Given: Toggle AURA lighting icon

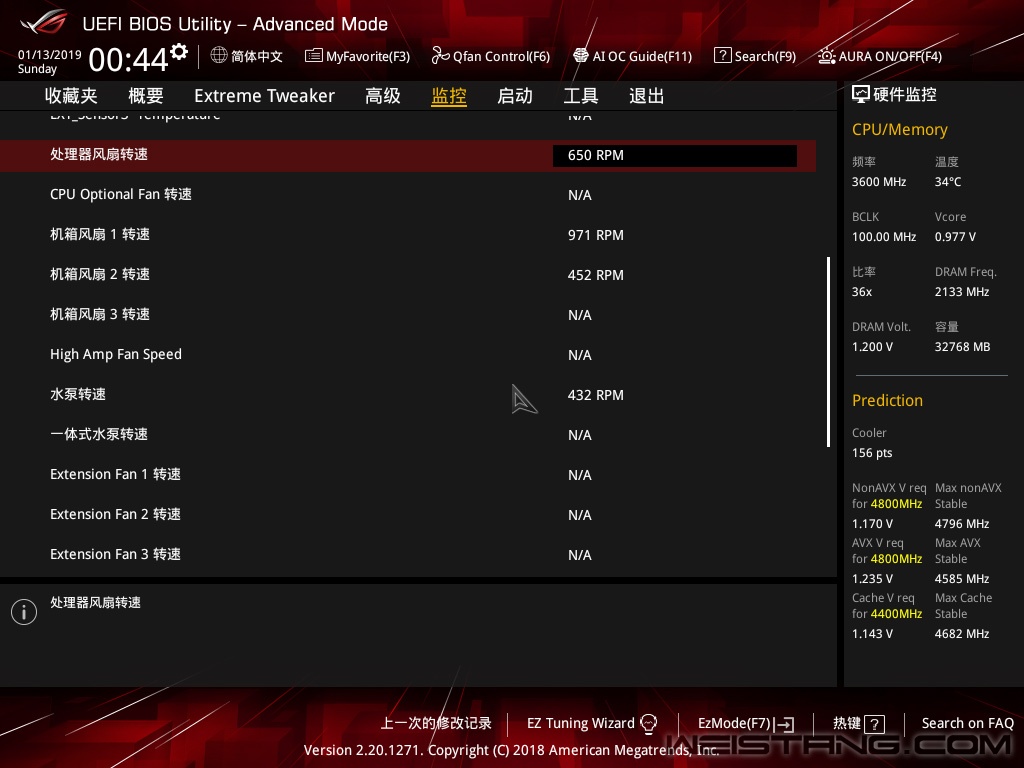Looking at the screenshot, I should [x=826, y=56].
